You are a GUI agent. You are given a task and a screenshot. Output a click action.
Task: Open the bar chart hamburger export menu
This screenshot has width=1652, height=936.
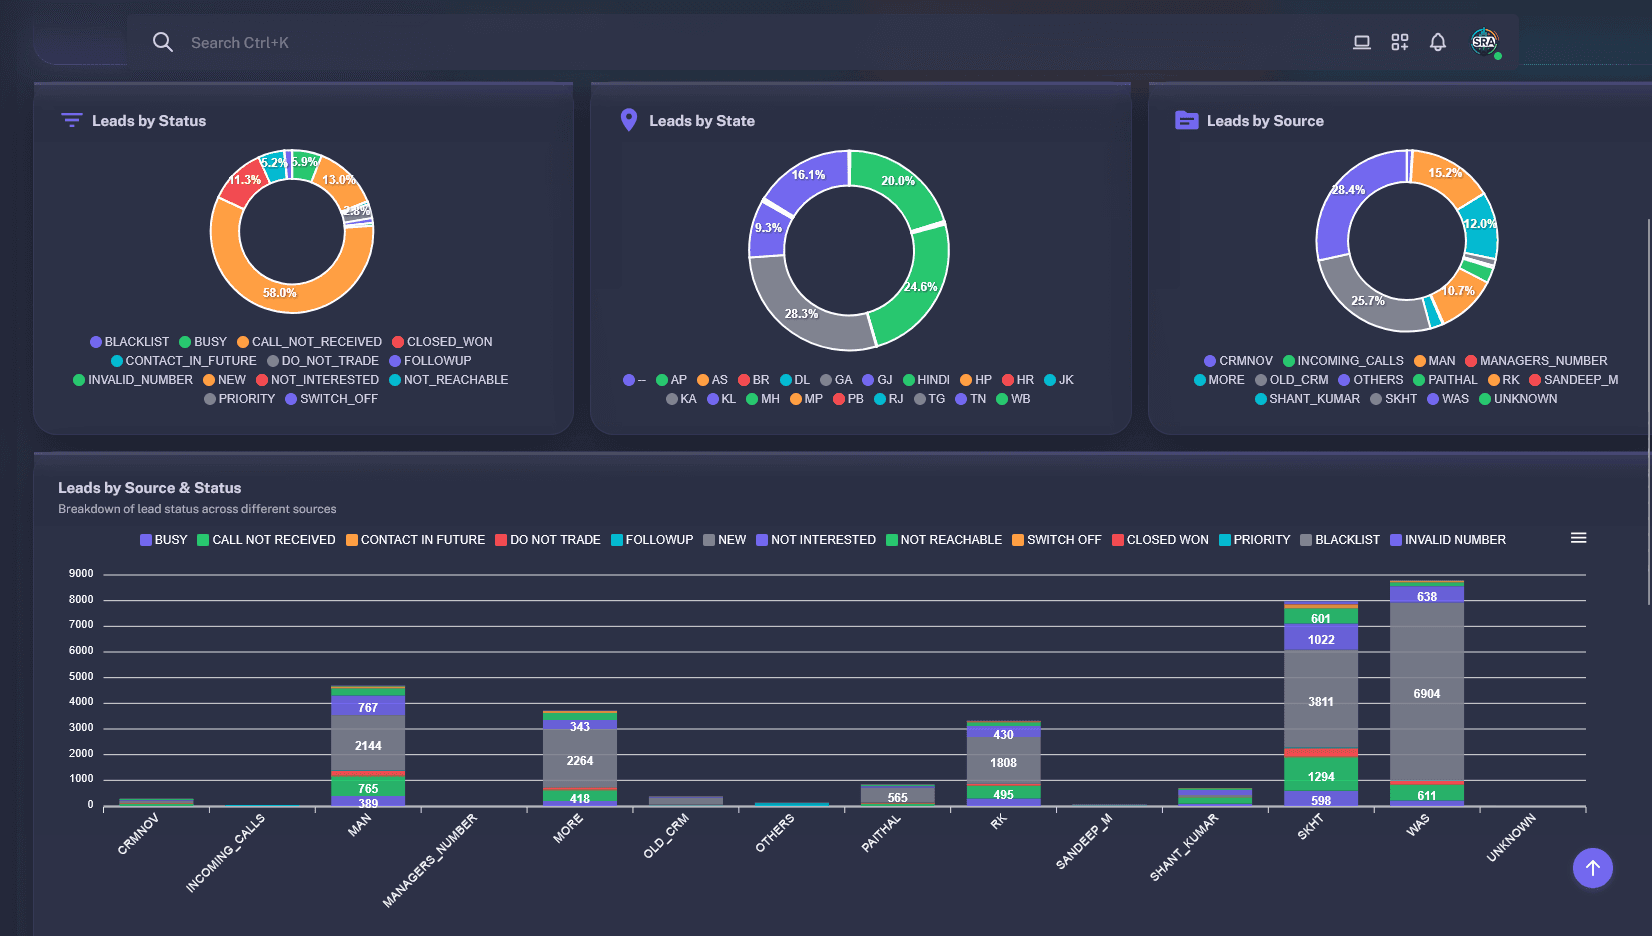point(1578,538)
